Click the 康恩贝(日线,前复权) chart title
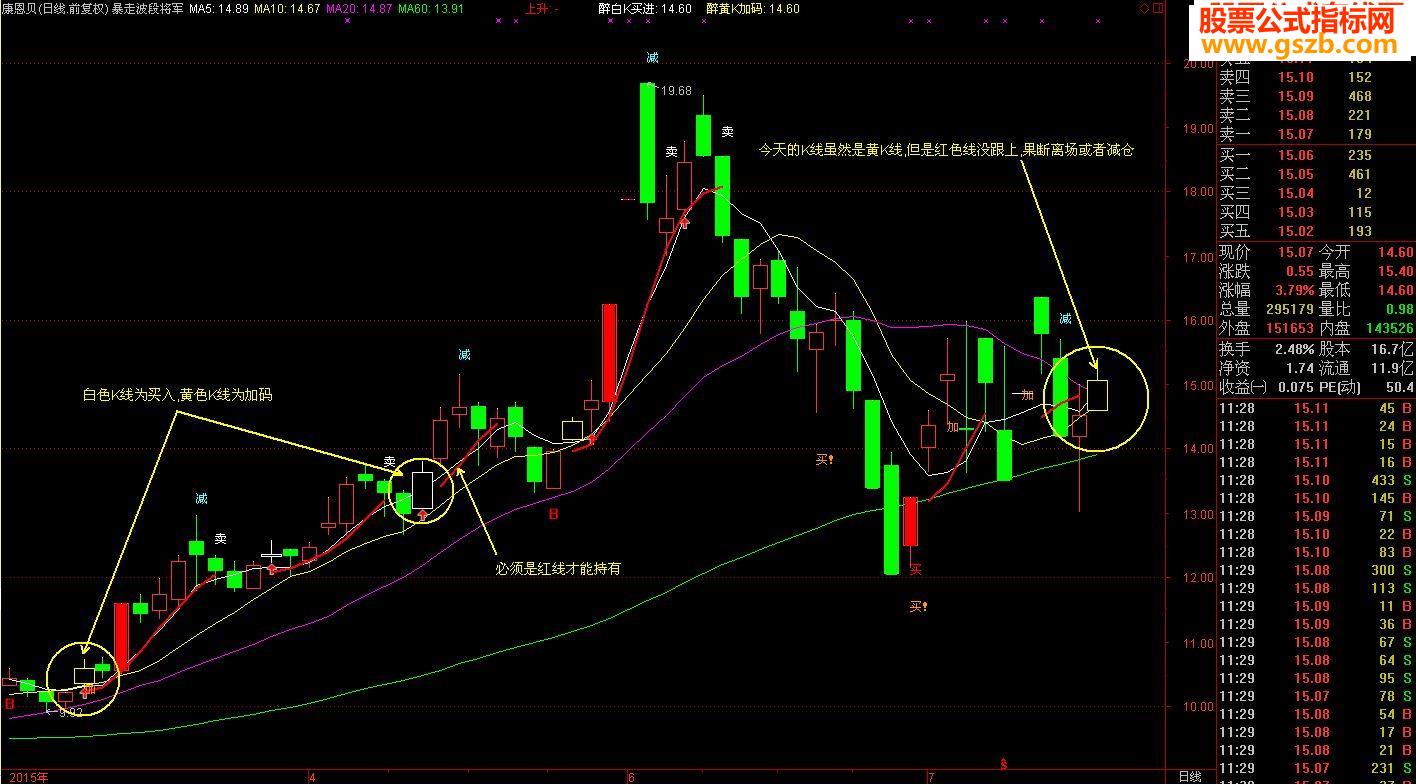The image size is (1416, 784). pyautogui.click(x=54, y=8)
